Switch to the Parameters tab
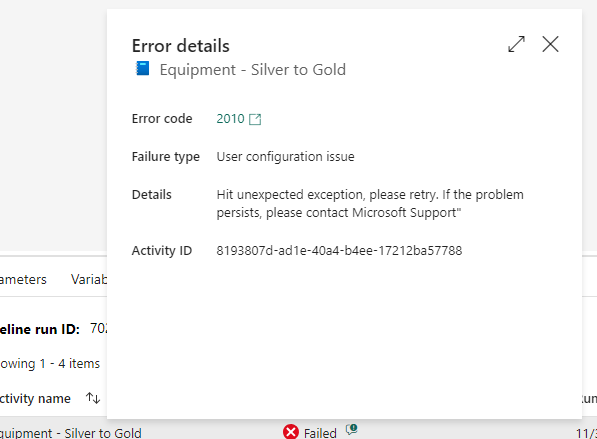This screenshot has height=439, width=597. pos(23,279)
